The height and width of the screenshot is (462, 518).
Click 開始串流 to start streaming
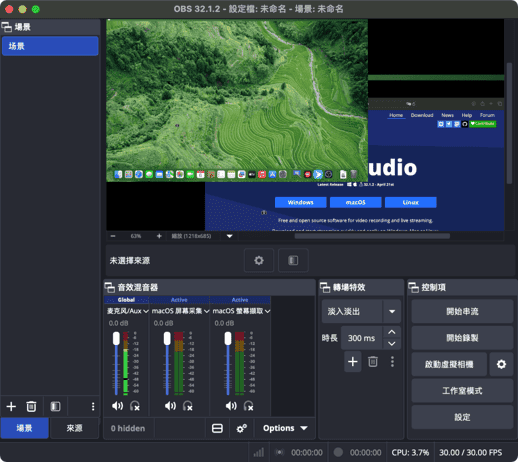462,311
